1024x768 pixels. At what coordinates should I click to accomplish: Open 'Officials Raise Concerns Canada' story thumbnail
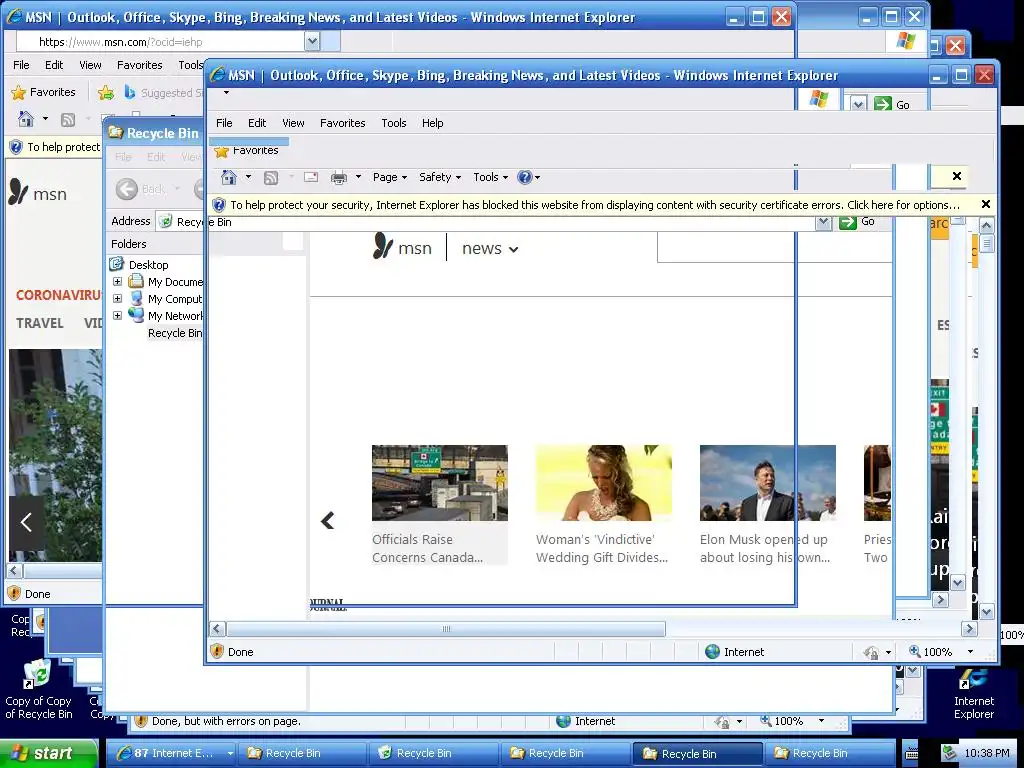tap(440, 483)
